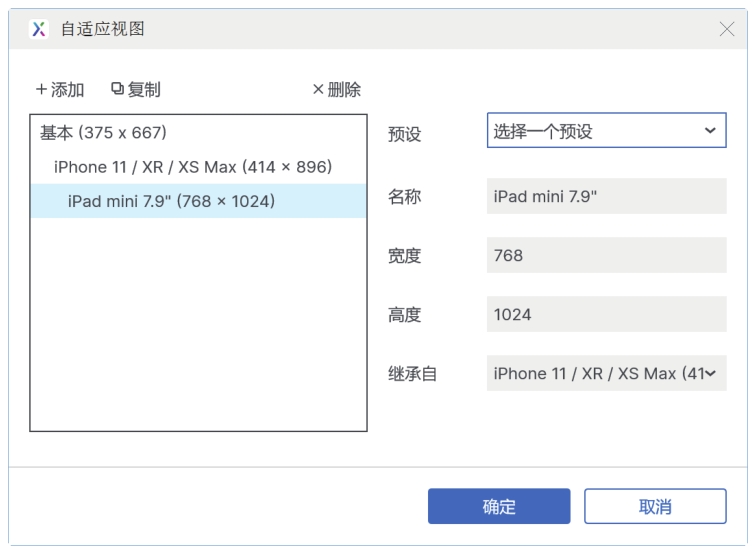
Task: Close the 自适应视图 dialog
Action: click(727, 29)
